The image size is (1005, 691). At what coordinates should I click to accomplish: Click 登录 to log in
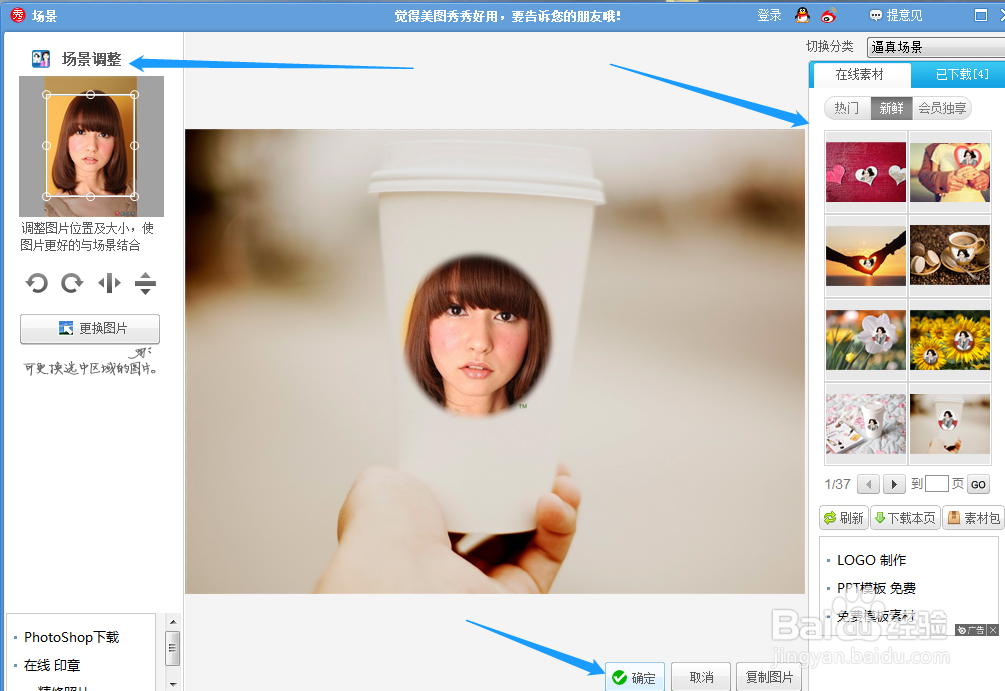(x=769, y=15)
